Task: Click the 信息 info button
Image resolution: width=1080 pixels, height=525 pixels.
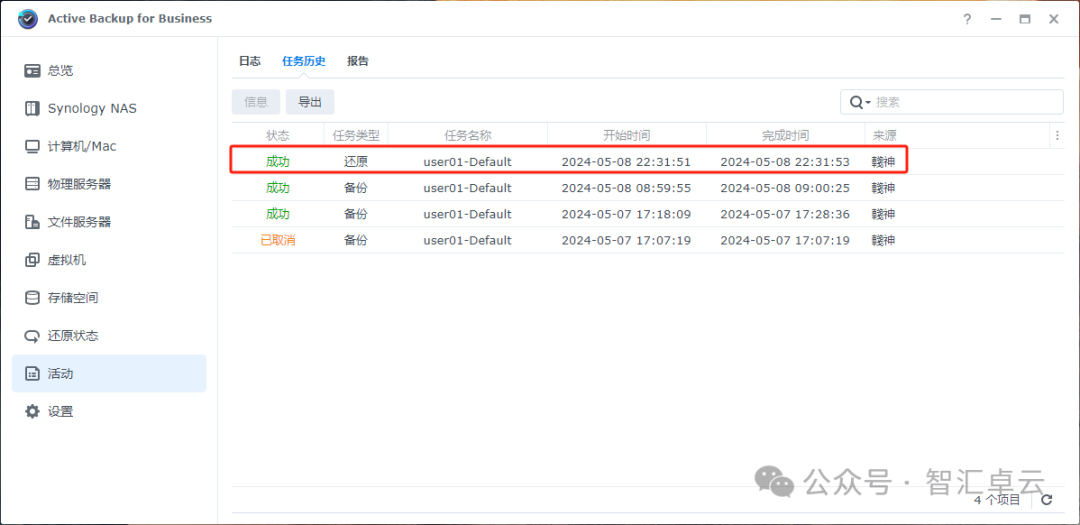Action: tap(256, 102)
